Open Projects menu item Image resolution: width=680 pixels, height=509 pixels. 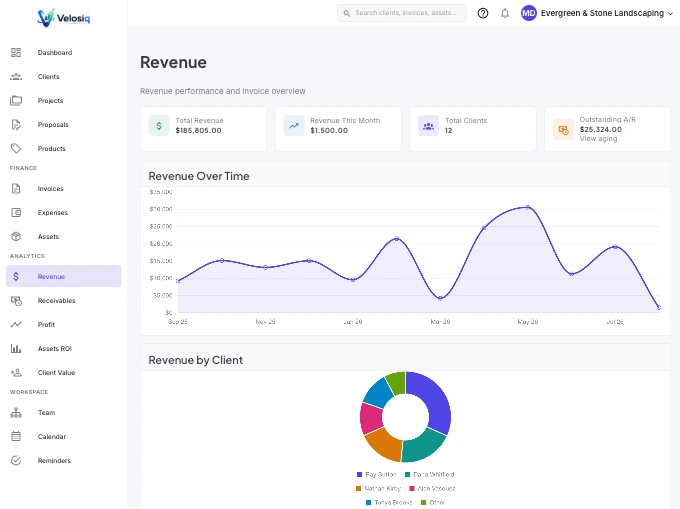tap(50, 101)
